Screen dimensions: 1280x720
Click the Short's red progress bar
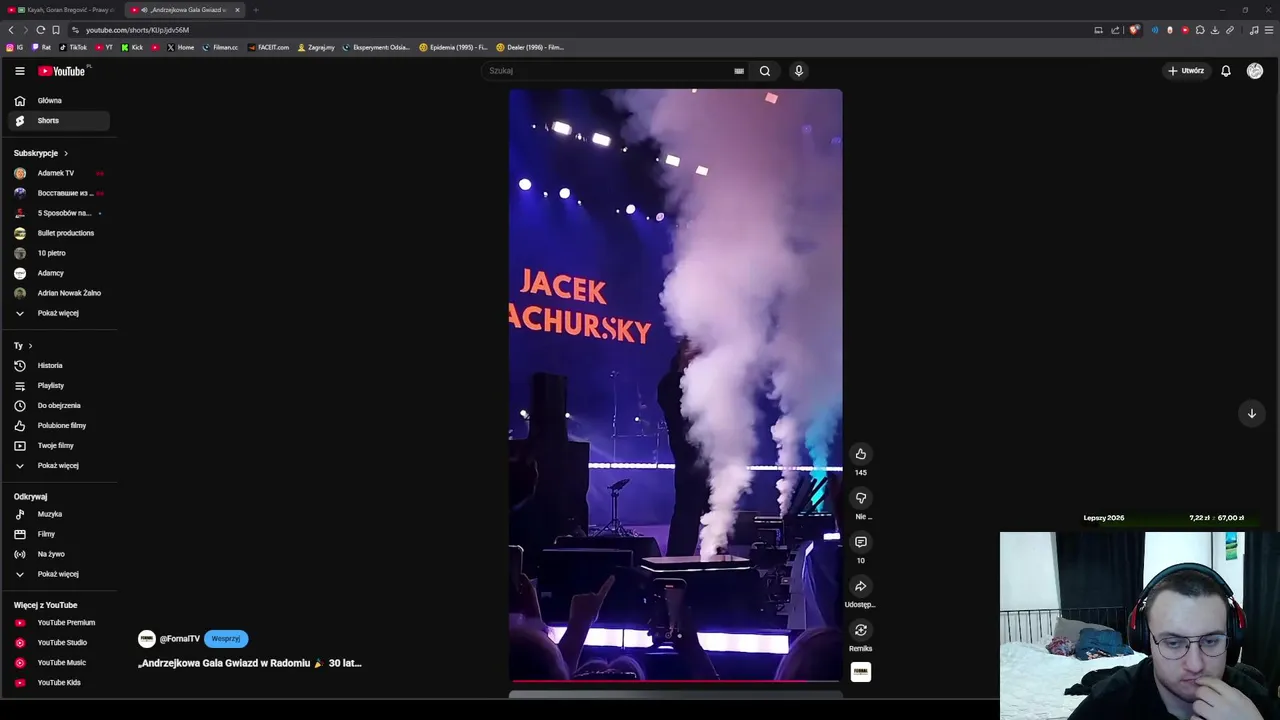click(675, 681)
